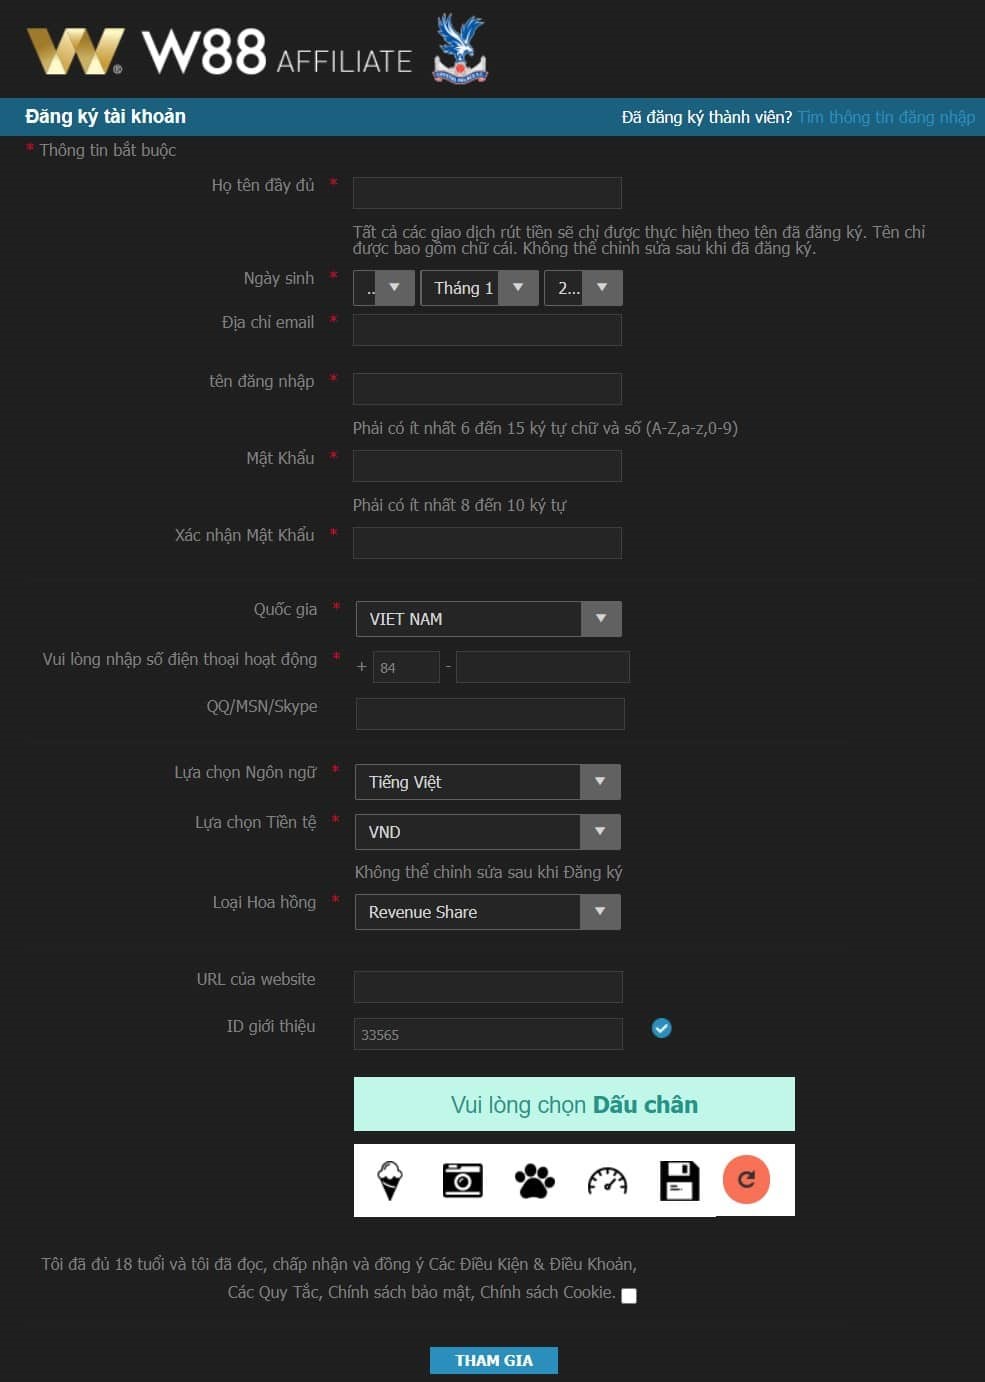
Task: Click the W88 AFFILIATE title text
Action: pos(278,52)
